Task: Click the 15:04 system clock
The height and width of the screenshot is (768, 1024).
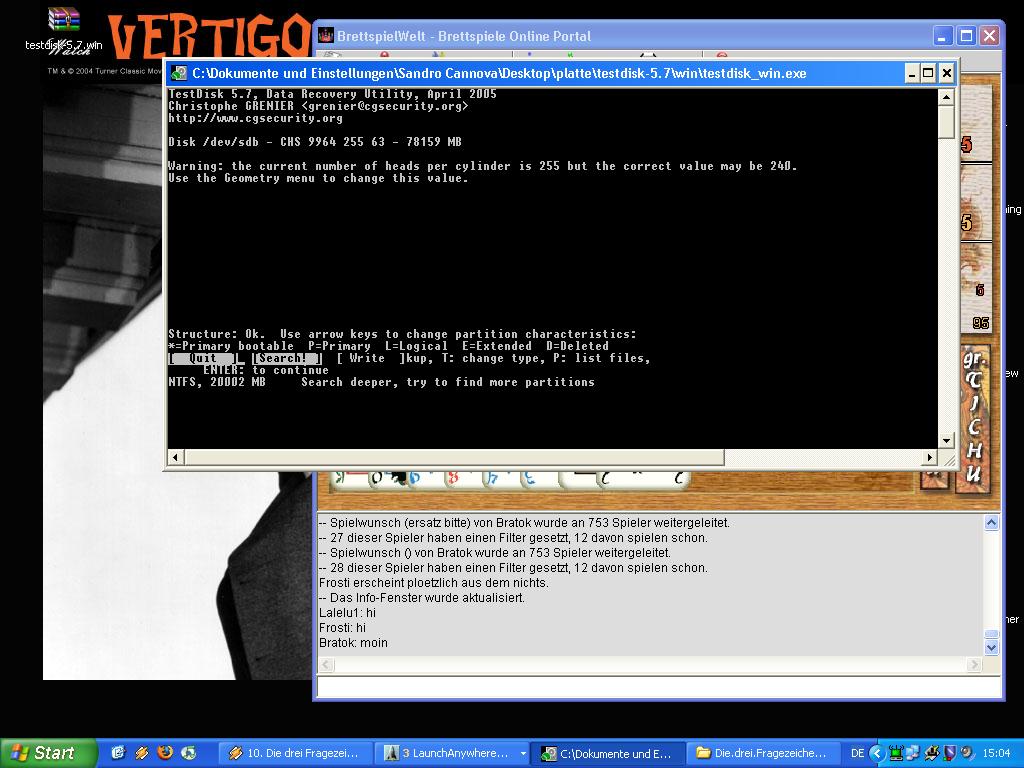Action: pos(997,753)
